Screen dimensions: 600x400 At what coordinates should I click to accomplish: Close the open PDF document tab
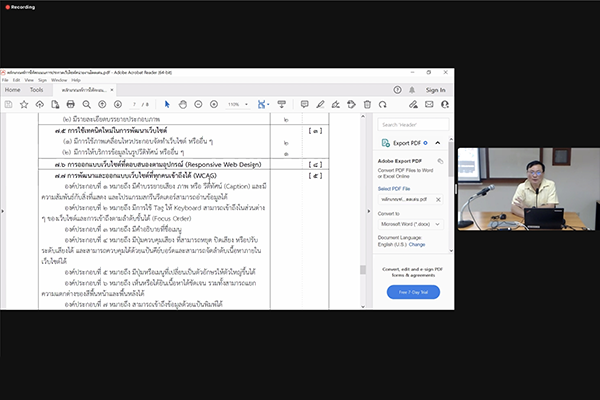pos(112,90)
